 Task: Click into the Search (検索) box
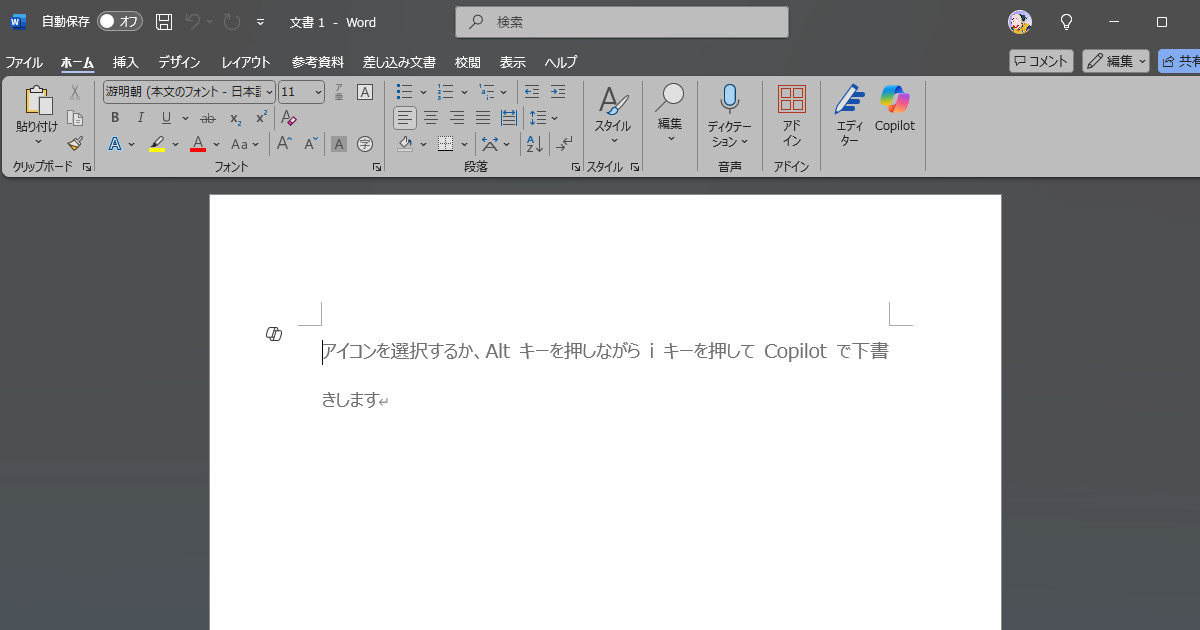tap(622, 22)
